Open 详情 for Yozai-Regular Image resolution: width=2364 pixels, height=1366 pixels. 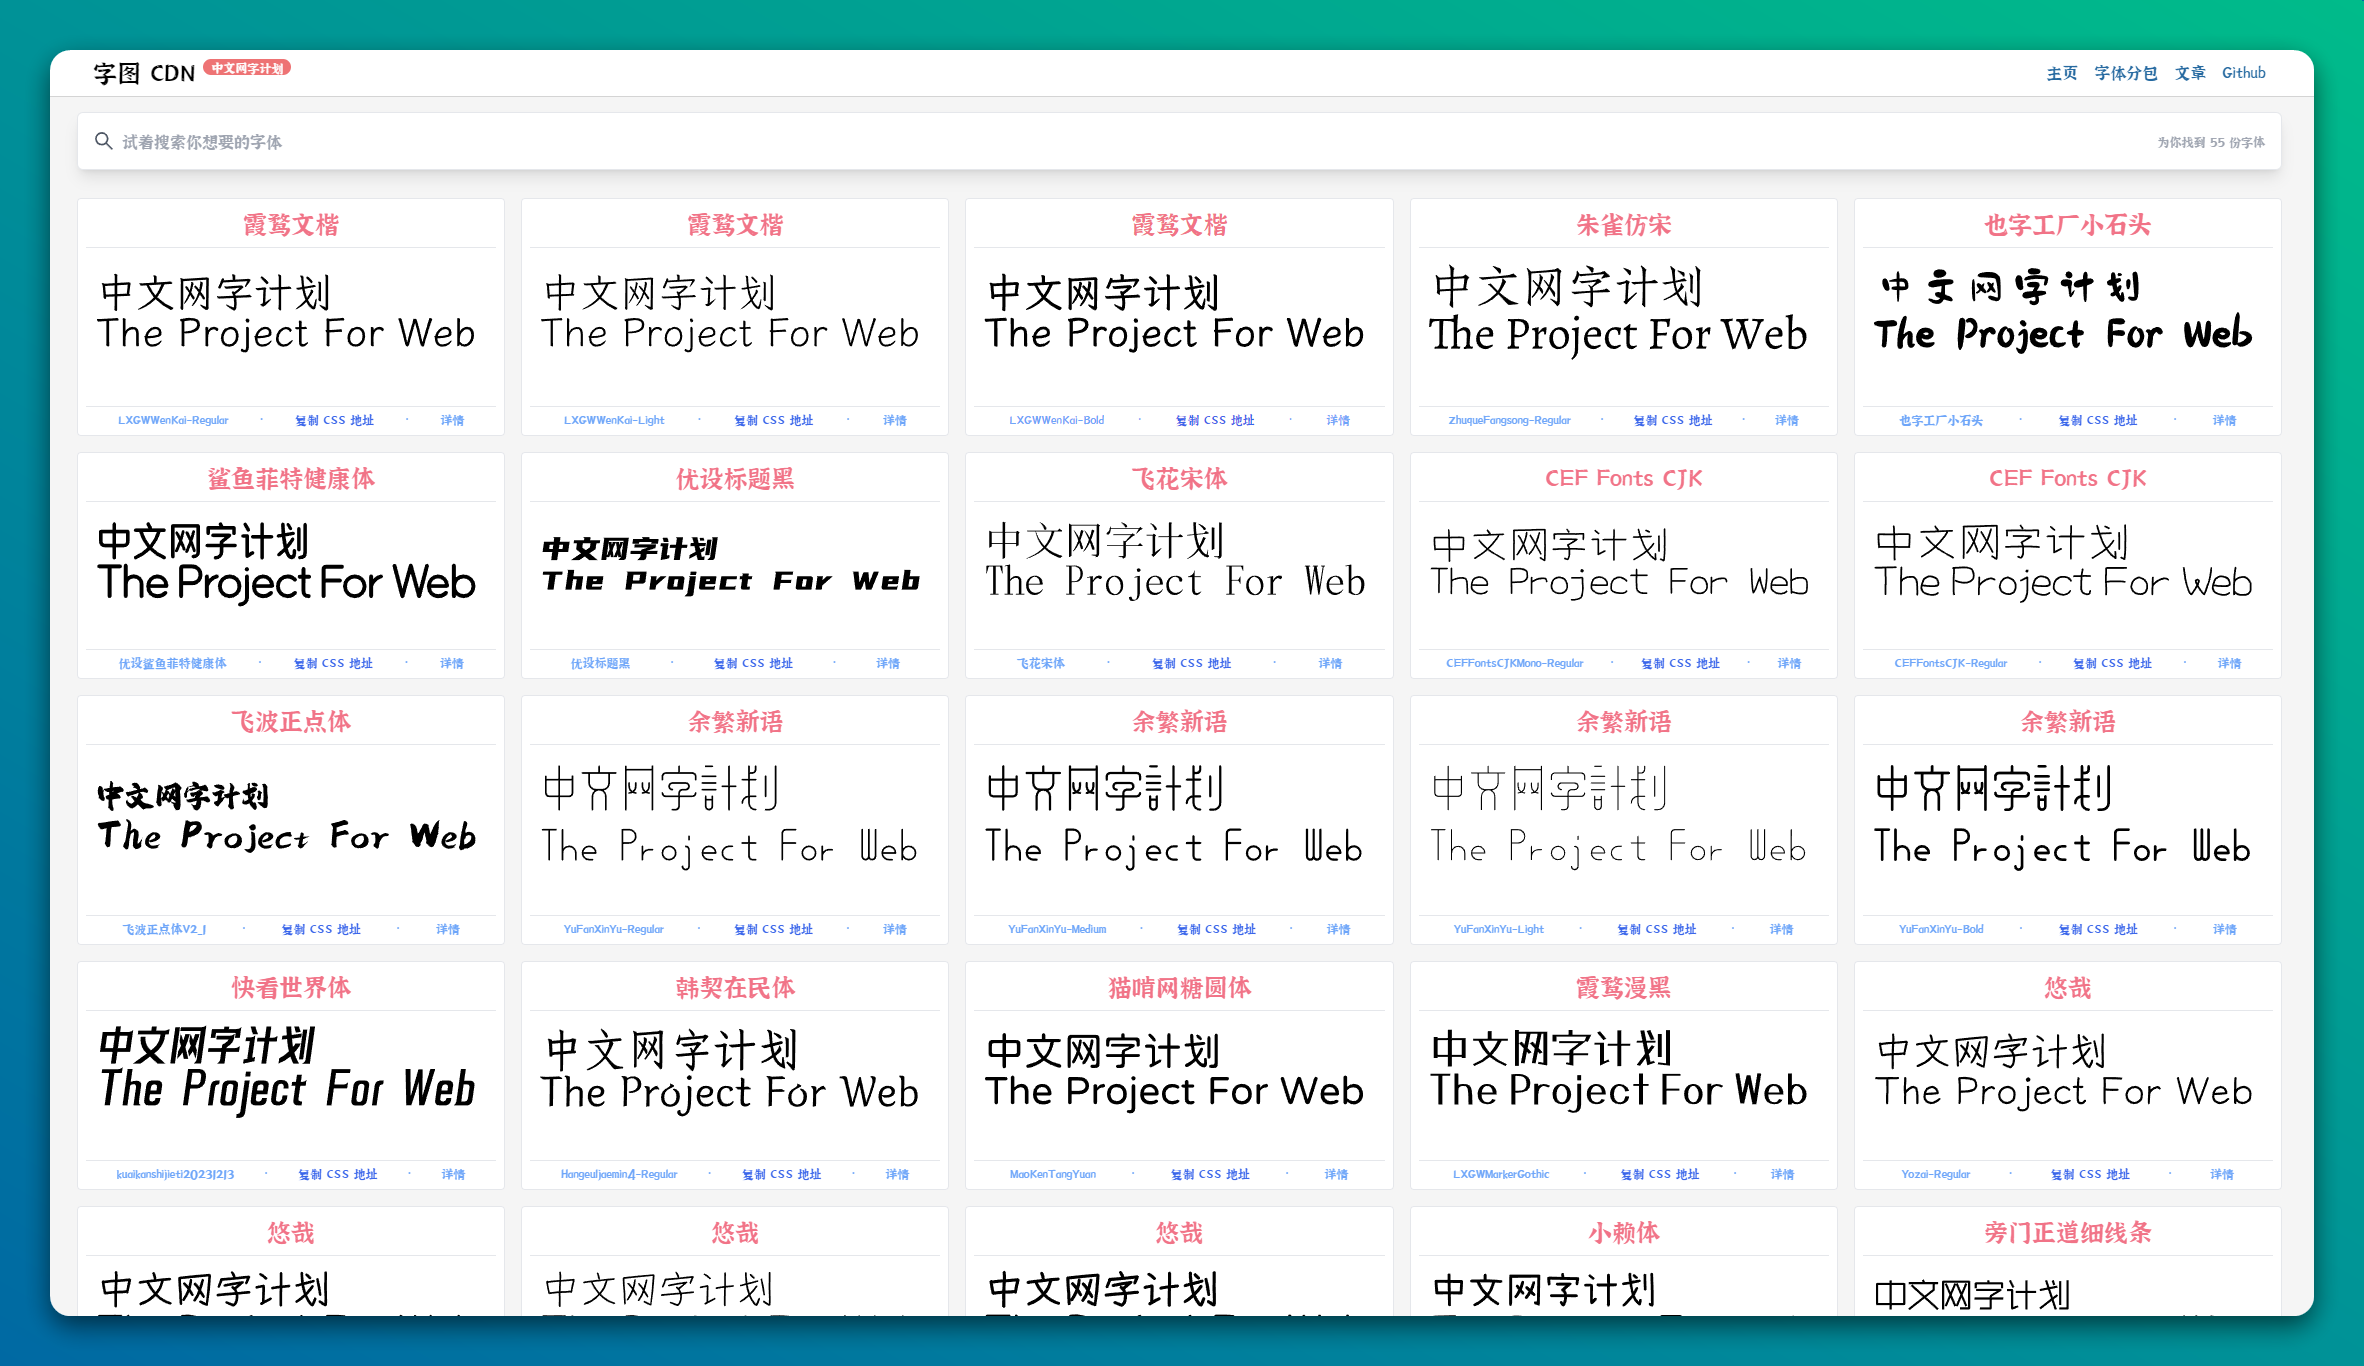point(2222,1174)
